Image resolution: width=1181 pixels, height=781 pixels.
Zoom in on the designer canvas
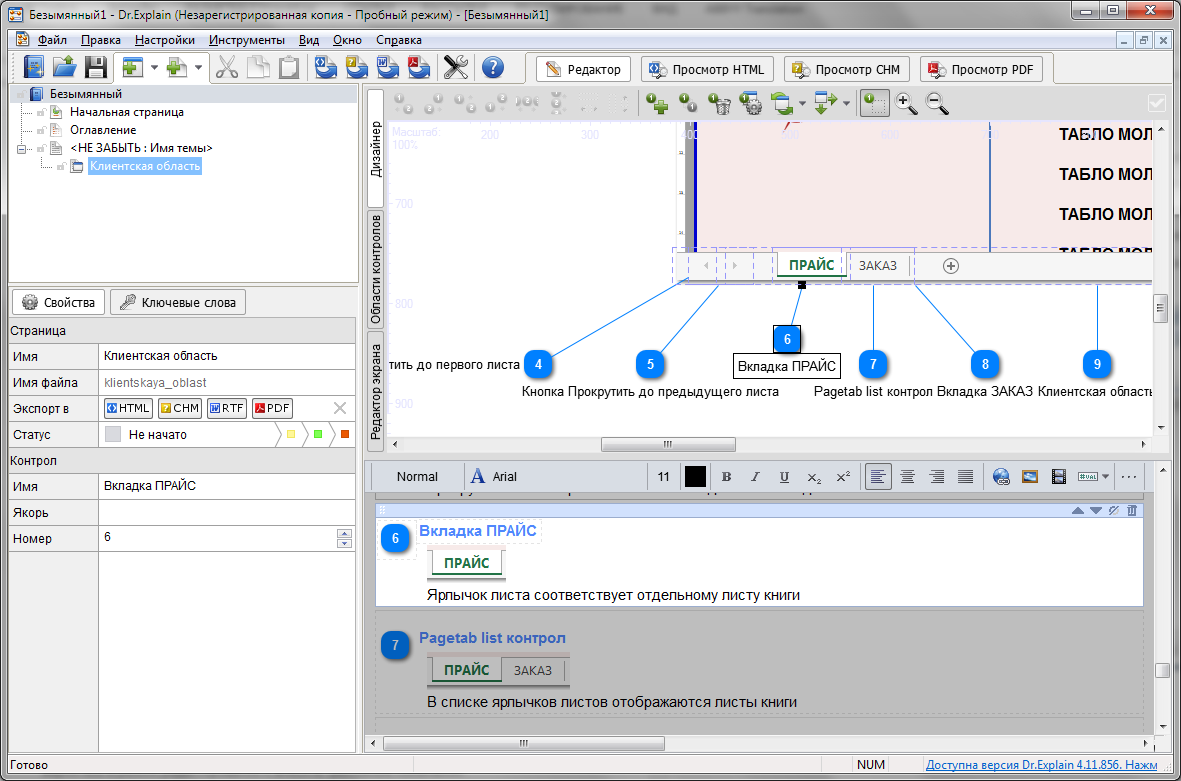point(906,103)
